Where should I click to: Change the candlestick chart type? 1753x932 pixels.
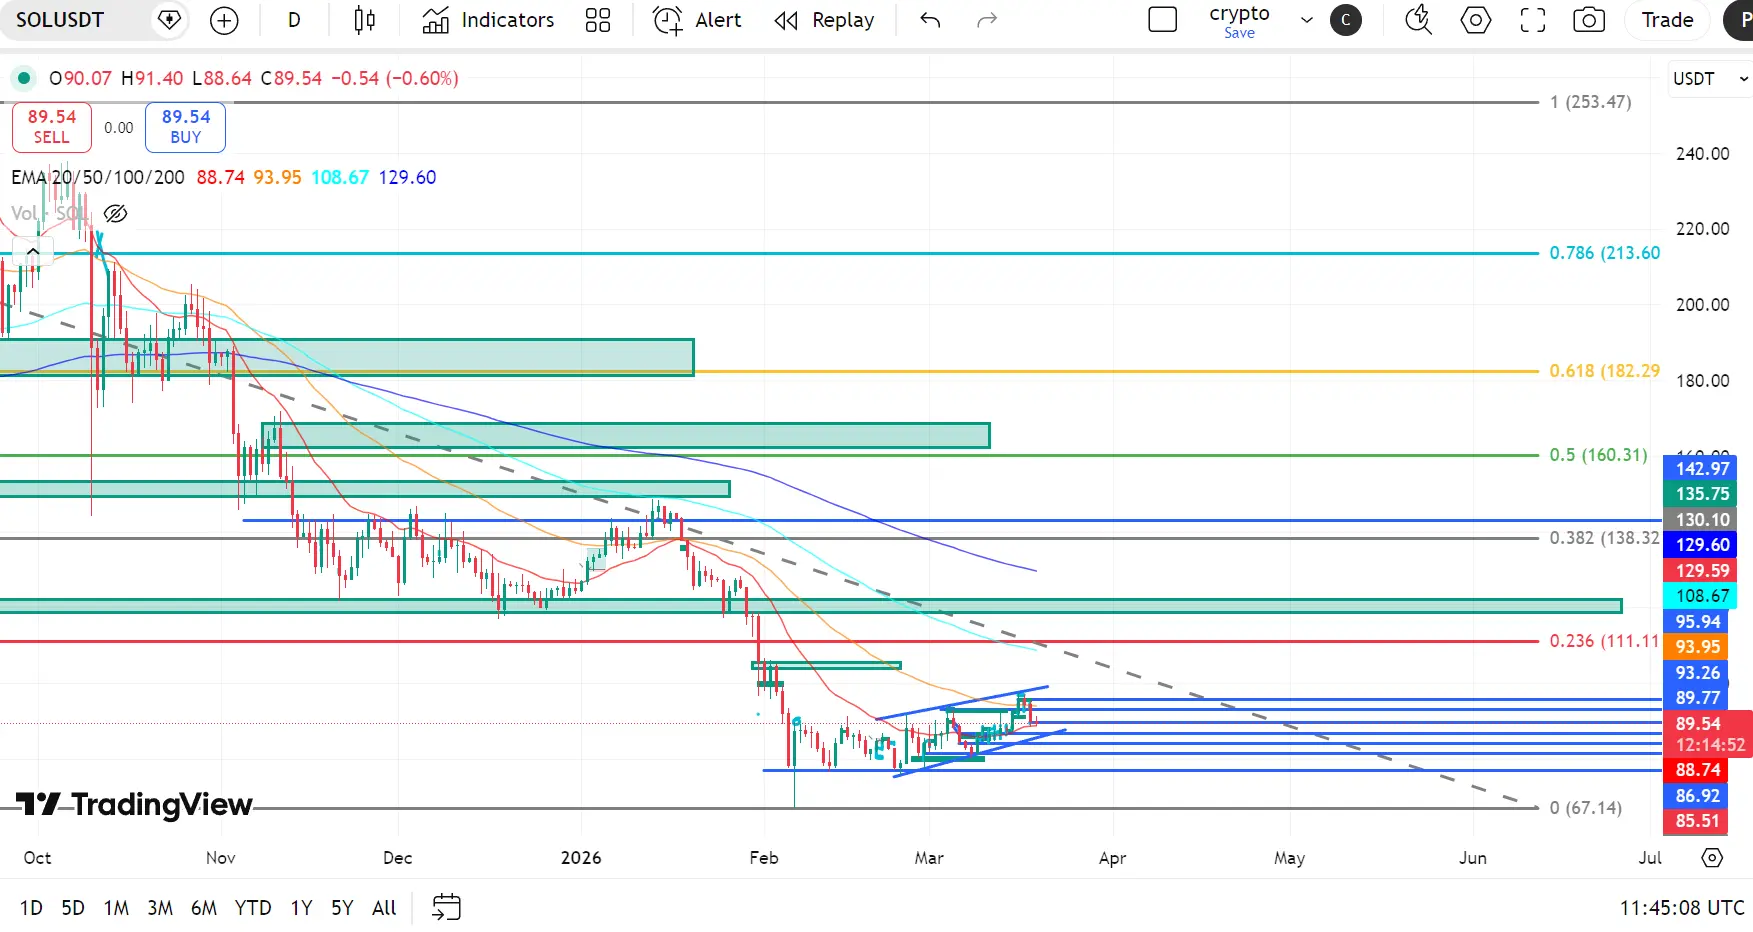tap(365, 20)
